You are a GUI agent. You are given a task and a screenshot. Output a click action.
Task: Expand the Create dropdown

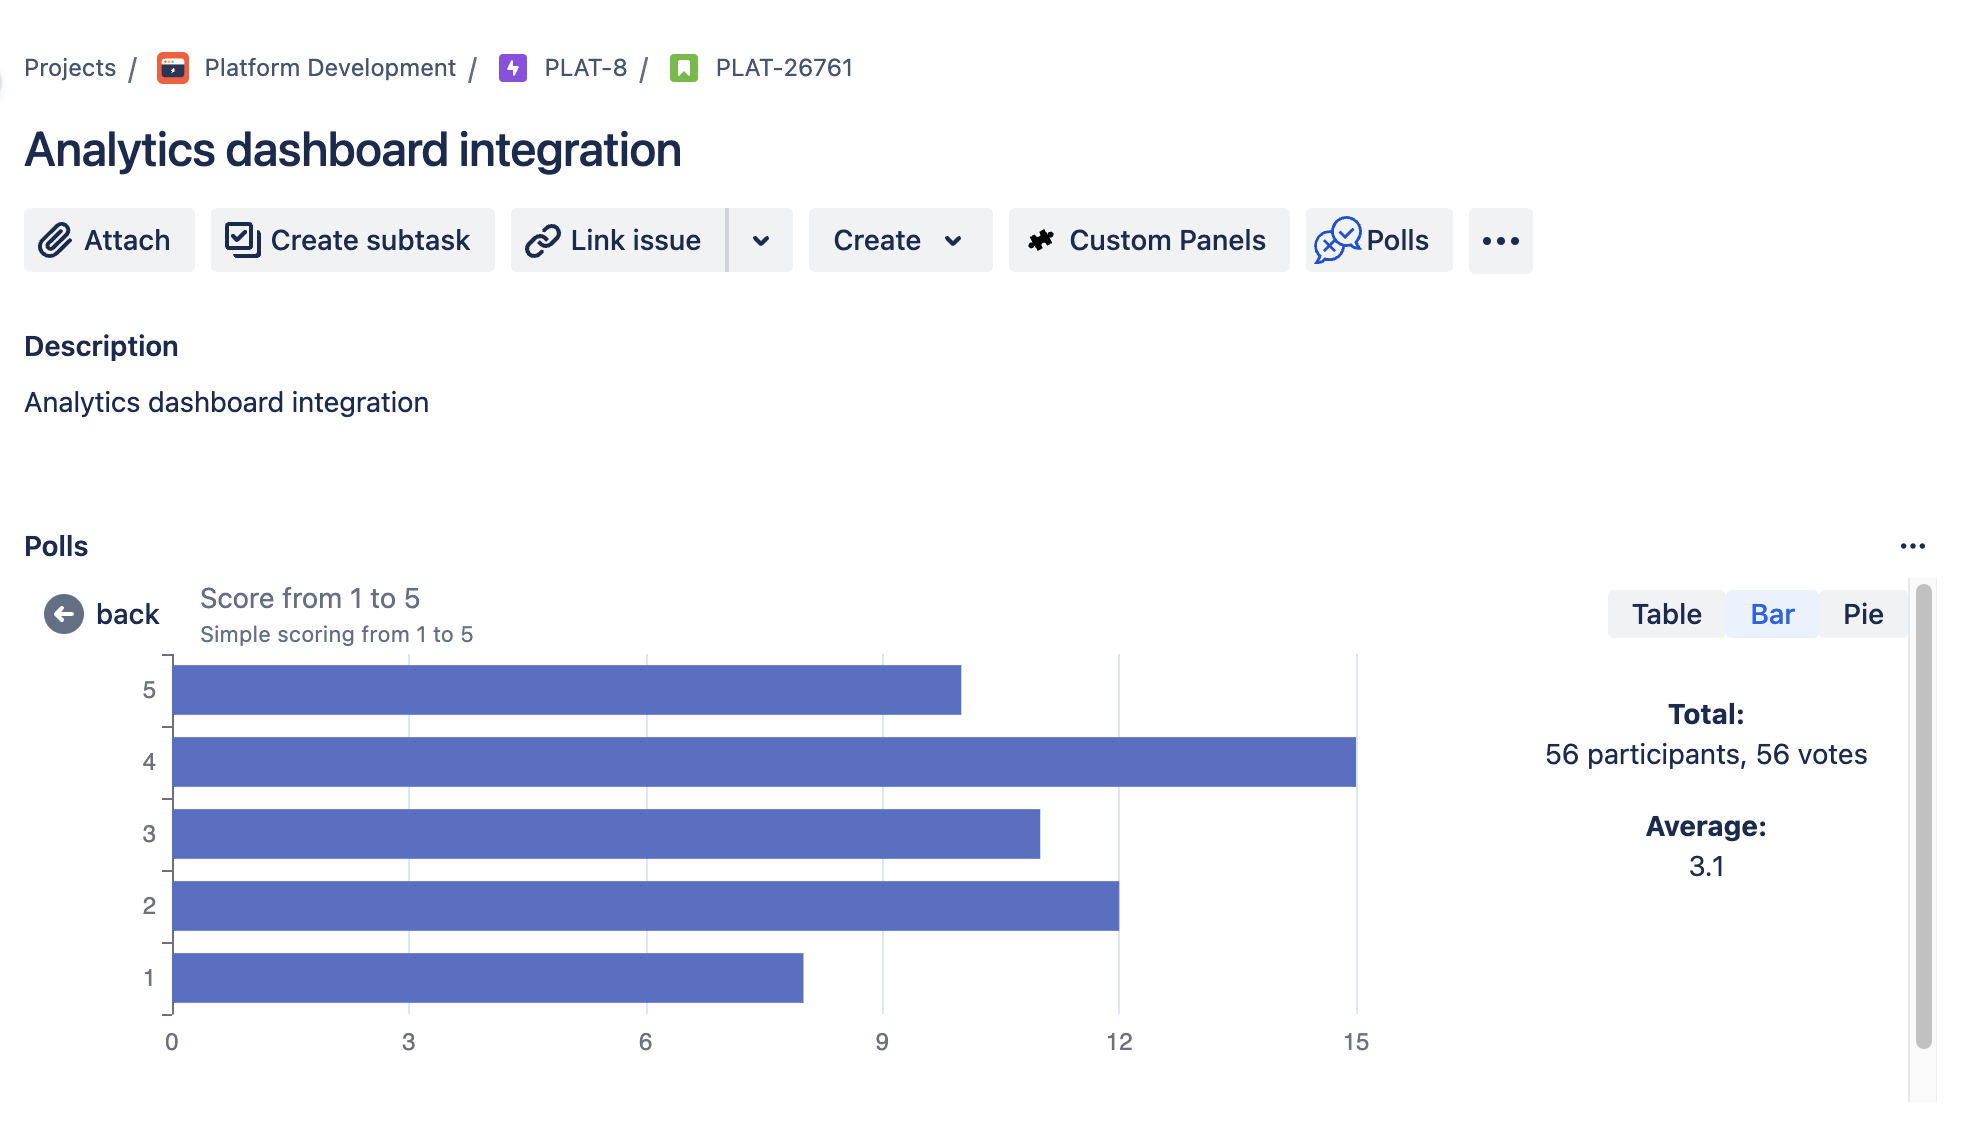click(898, 240)
